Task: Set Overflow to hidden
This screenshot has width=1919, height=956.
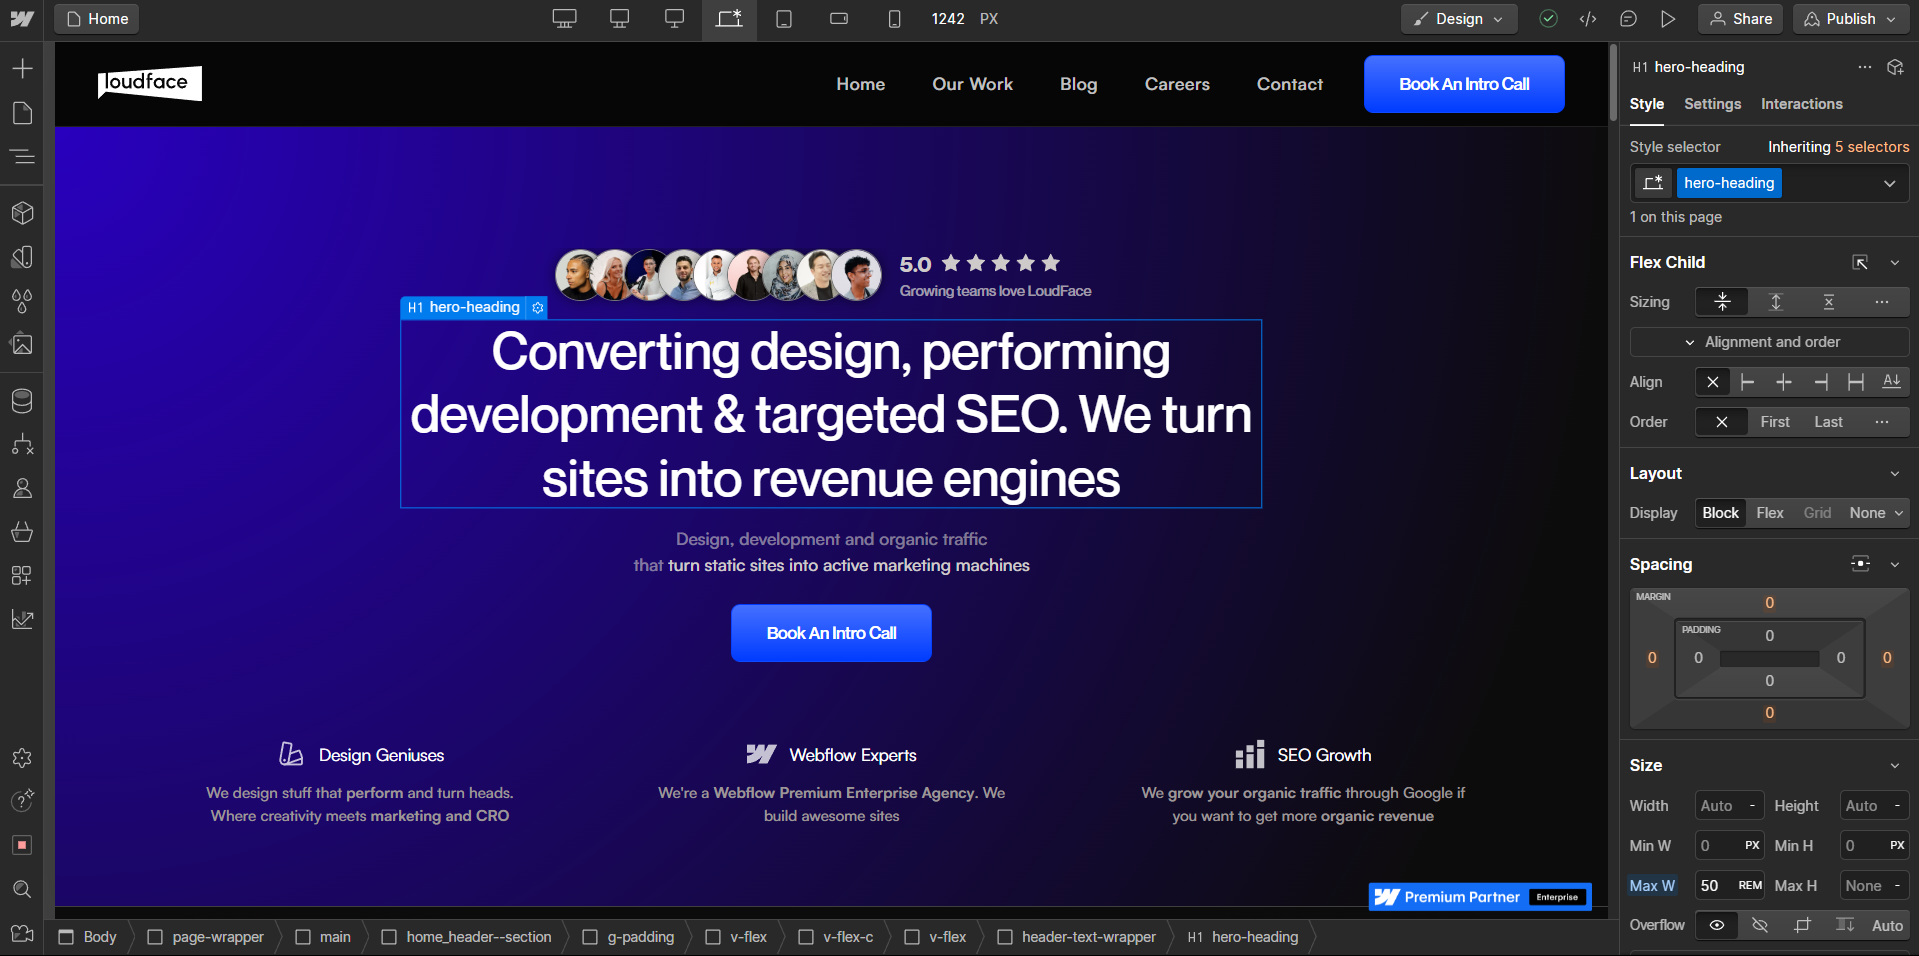Action: (1760, 925)
